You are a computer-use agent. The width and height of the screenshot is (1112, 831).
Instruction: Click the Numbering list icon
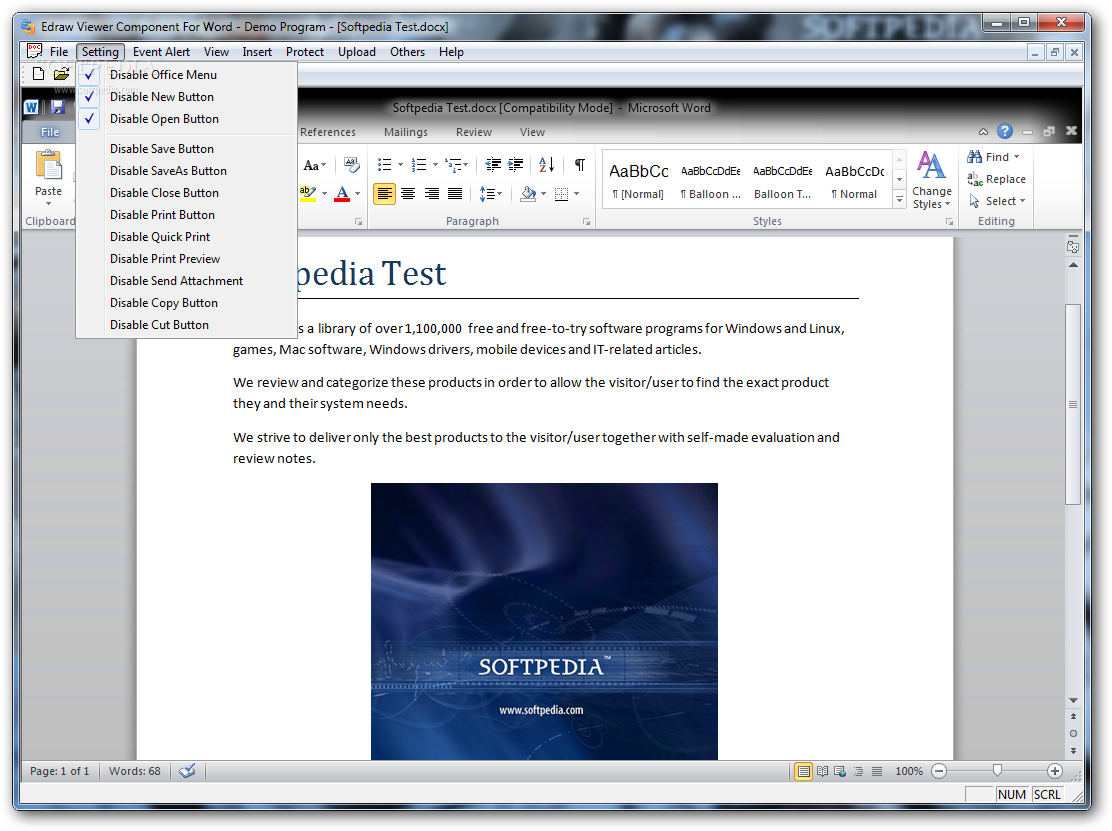[419, 164]
